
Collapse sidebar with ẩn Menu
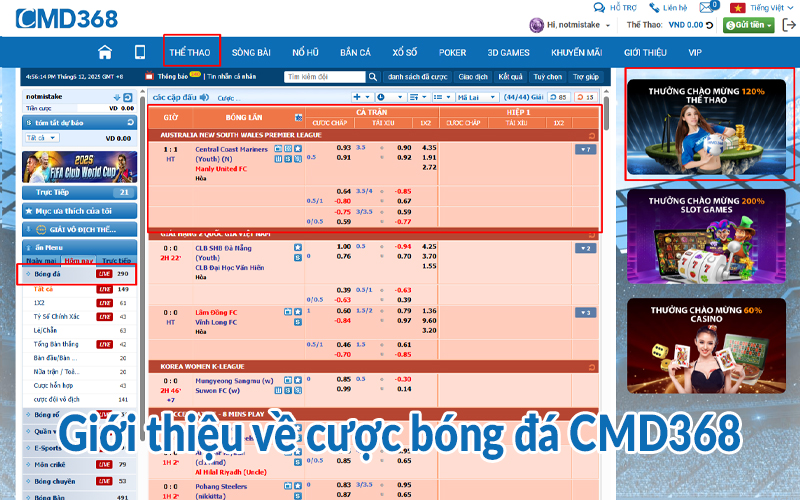point(80,247)
